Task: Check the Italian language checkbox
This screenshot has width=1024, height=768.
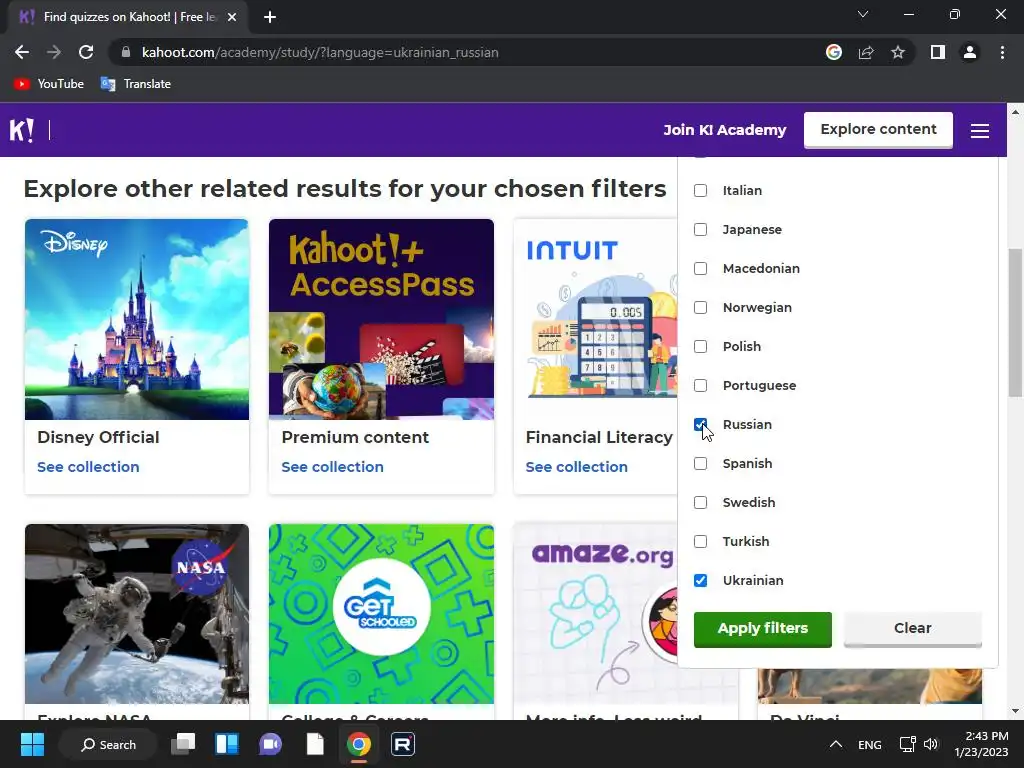Action: (700, 191)
